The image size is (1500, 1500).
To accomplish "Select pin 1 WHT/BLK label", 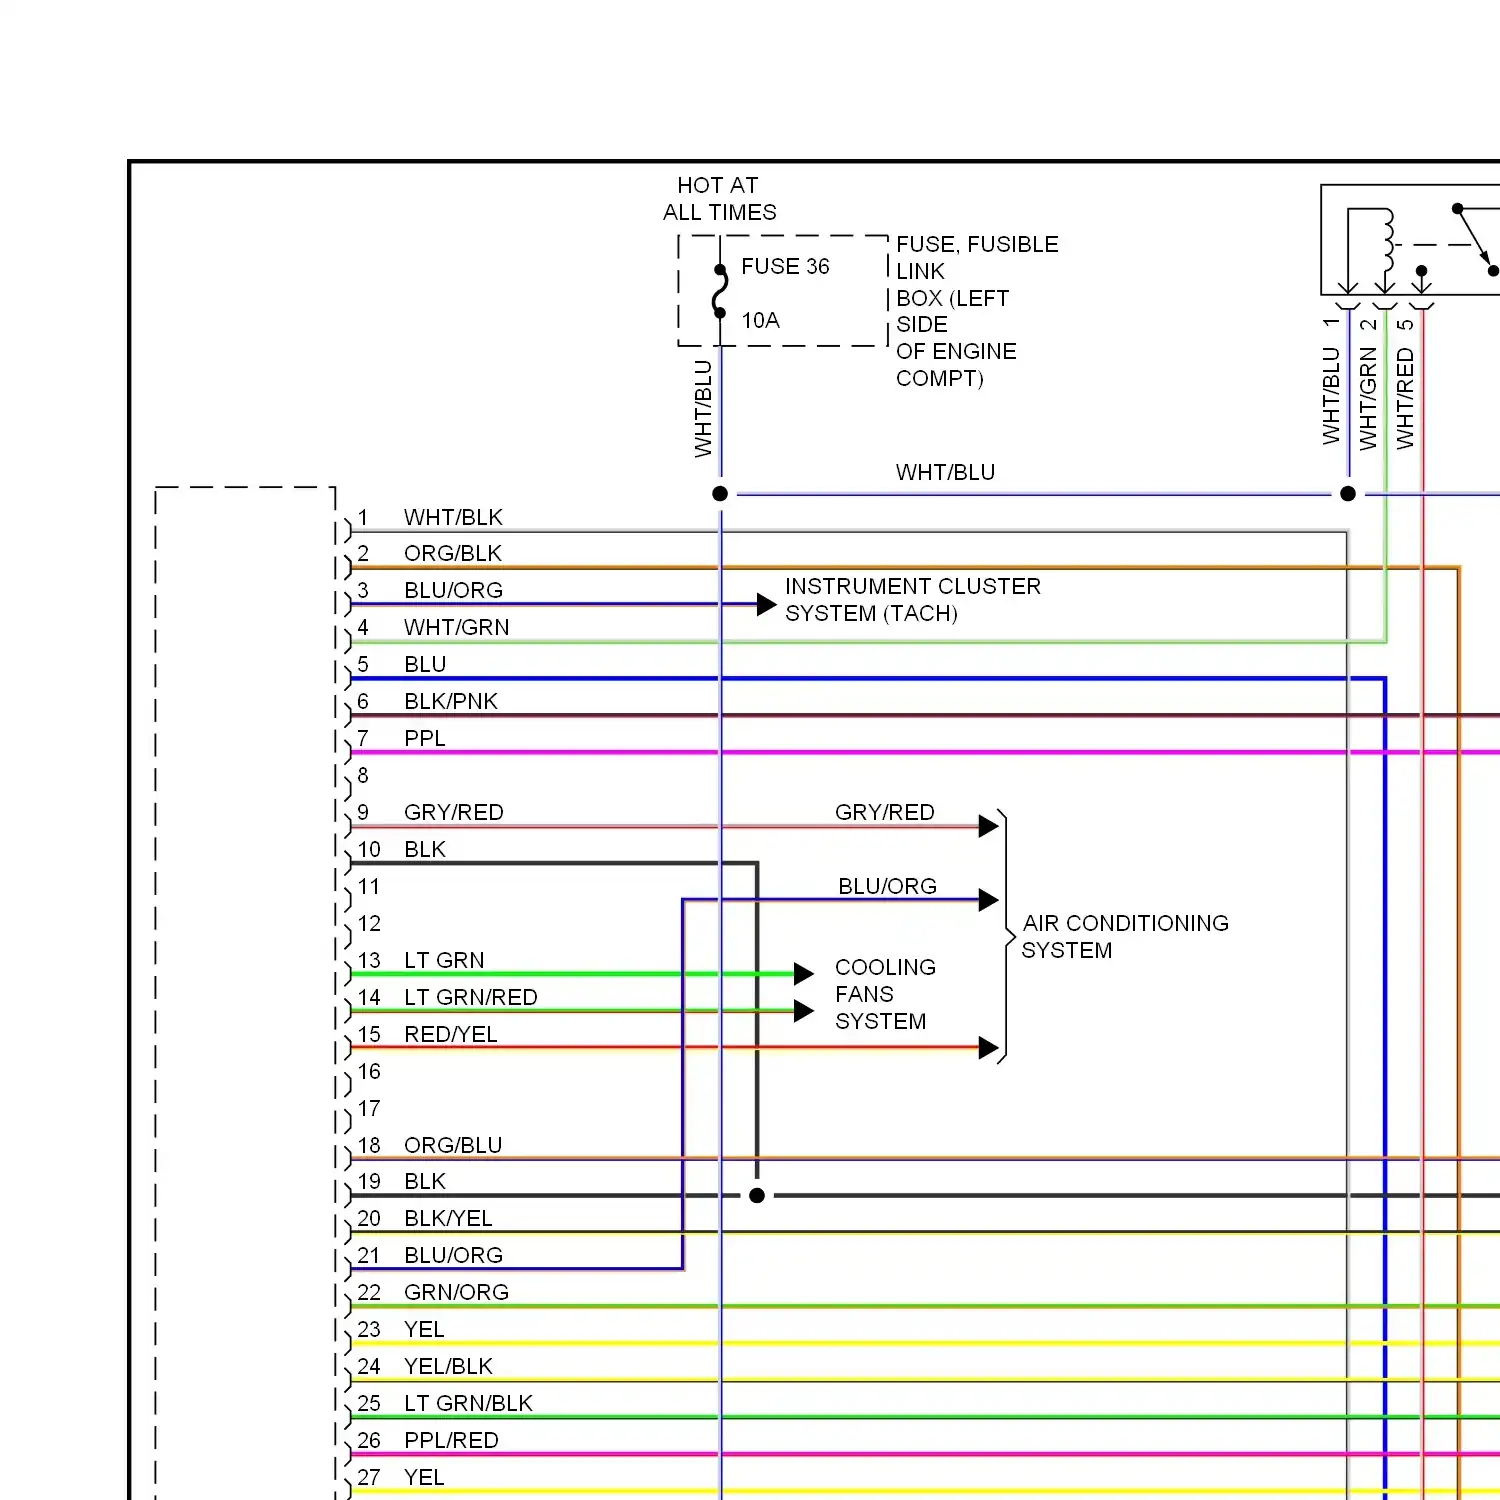I will tap(453, 517).
